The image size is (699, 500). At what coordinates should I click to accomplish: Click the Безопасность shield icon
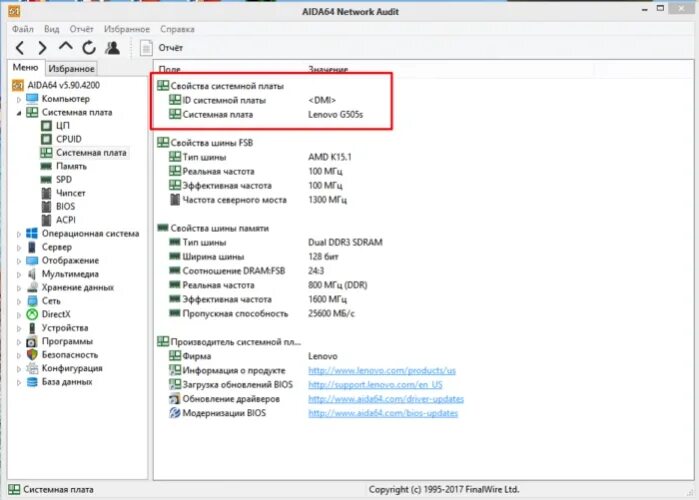point(32,355)
